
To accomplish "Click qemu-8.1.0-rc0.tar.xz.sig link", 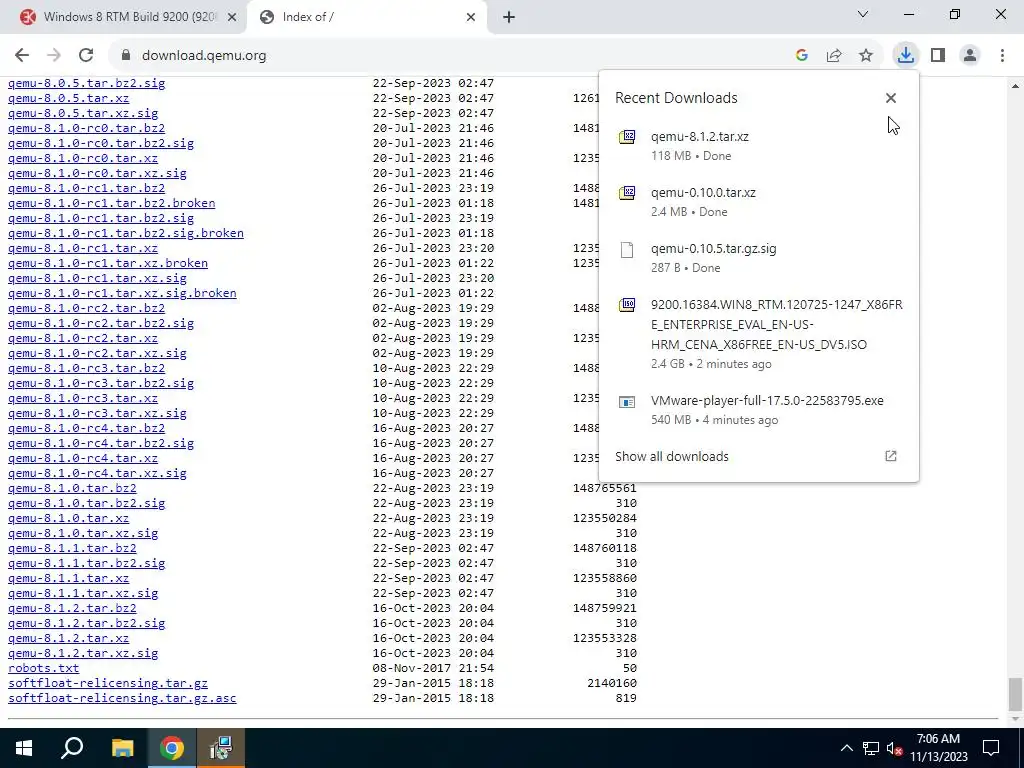I will [97, 173].
